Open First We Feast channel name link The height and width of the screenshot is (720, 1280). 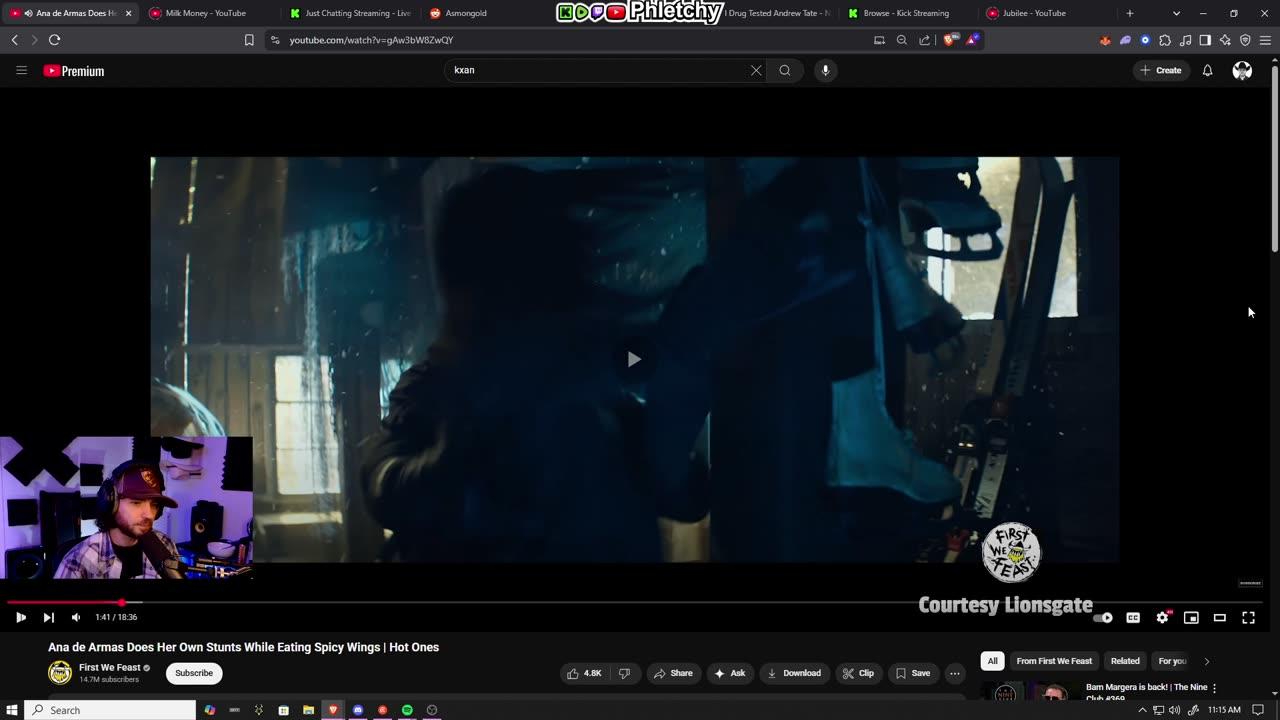tap(110, 667)
